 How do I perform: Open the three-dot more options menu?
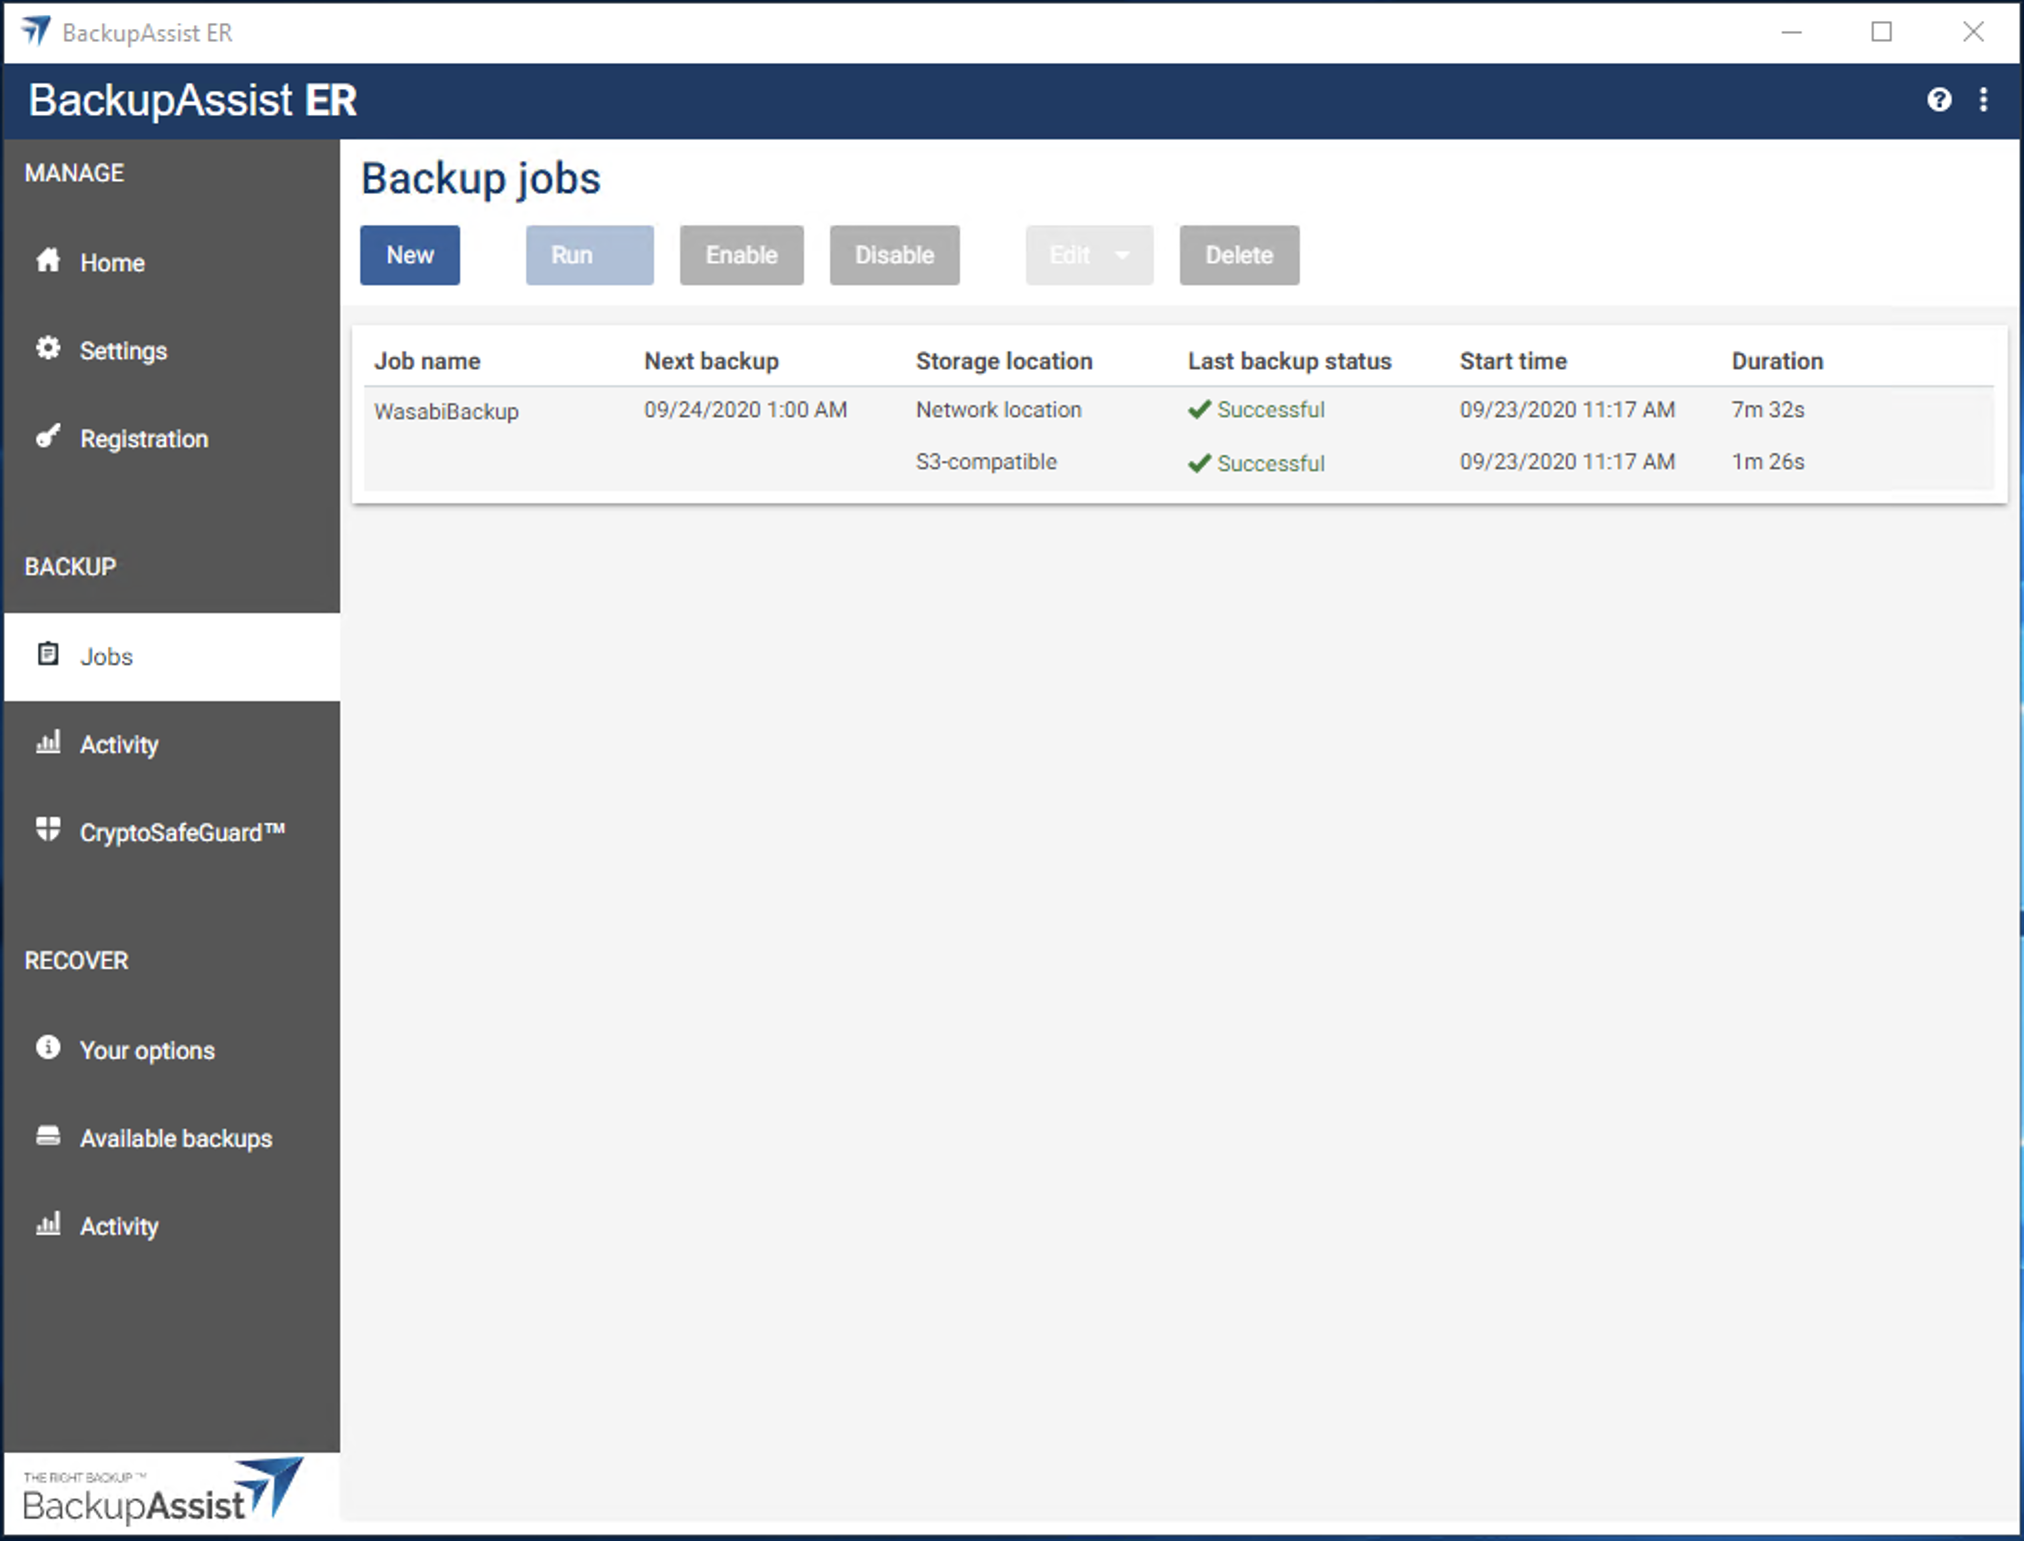(1983, 100)
